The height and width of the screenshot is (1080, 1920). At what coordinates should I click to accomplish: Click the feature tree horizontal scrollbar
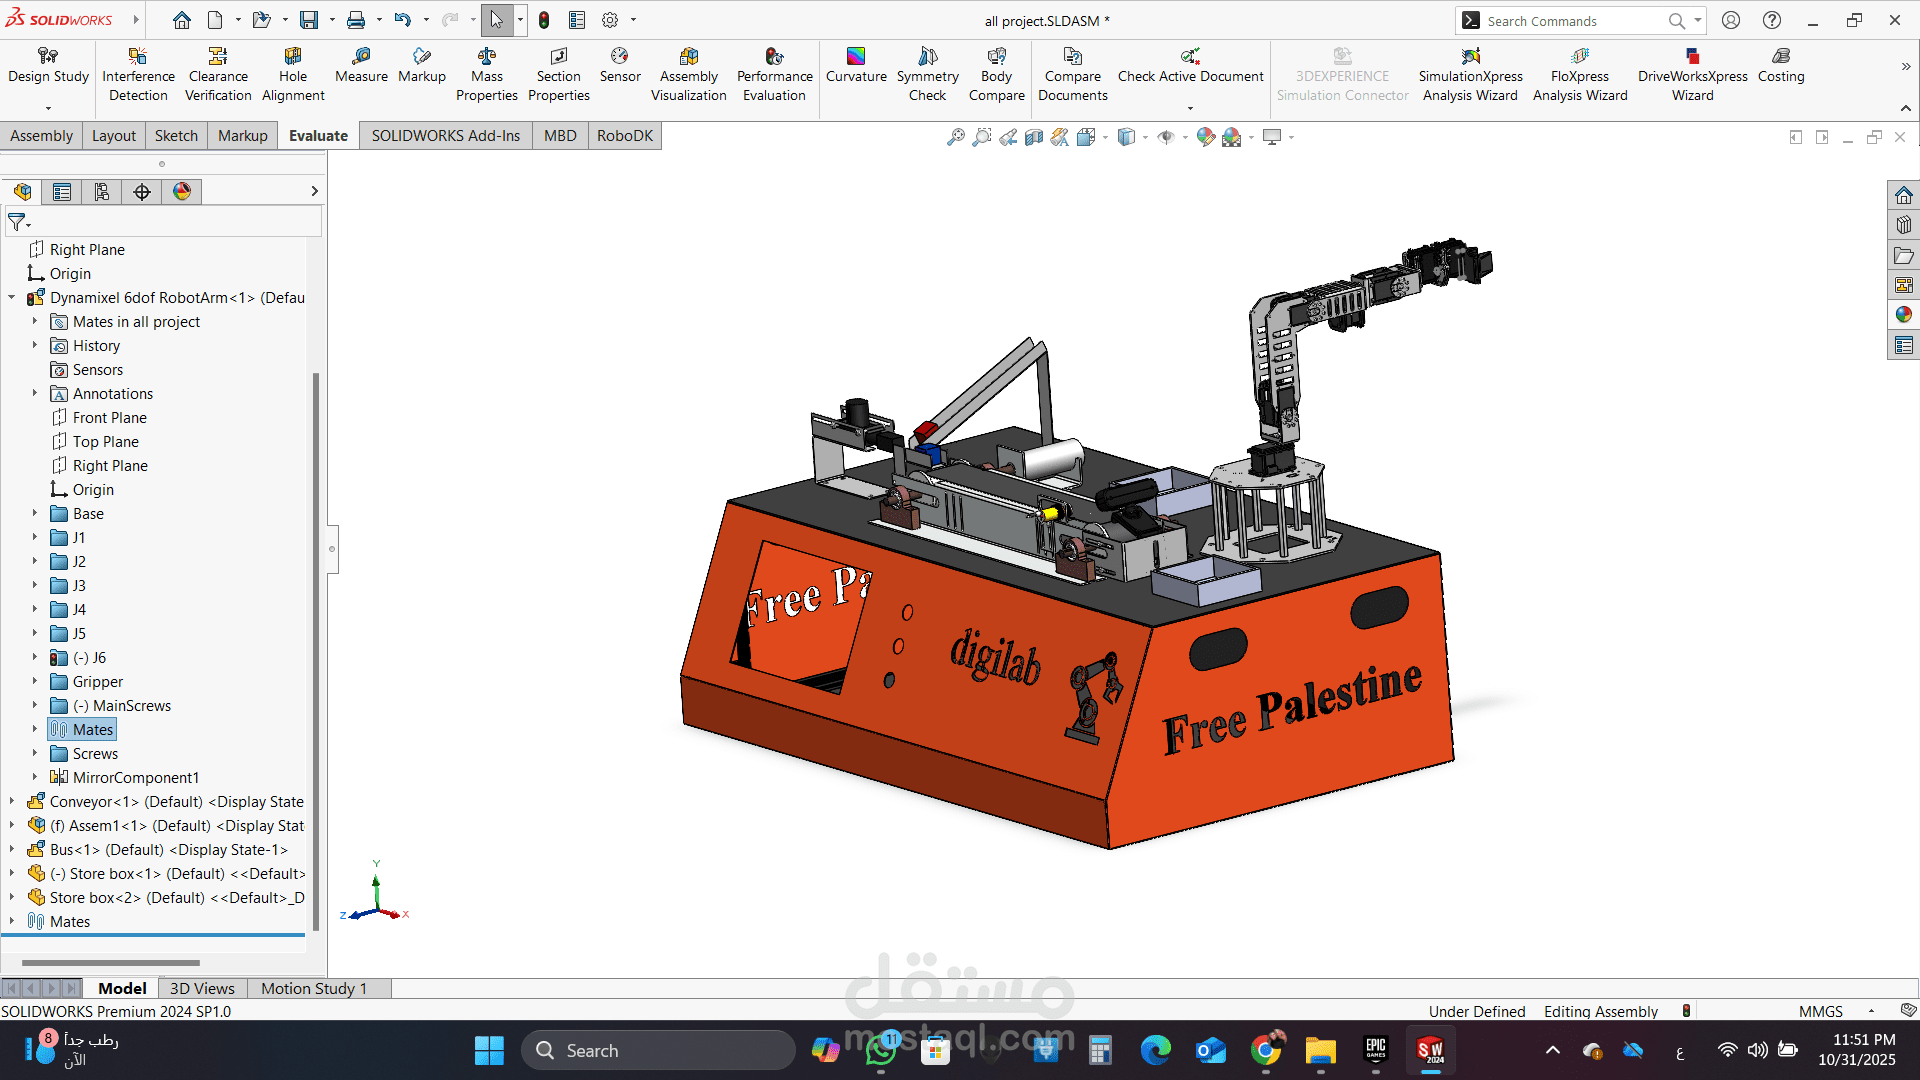click(x=110, y=963)
